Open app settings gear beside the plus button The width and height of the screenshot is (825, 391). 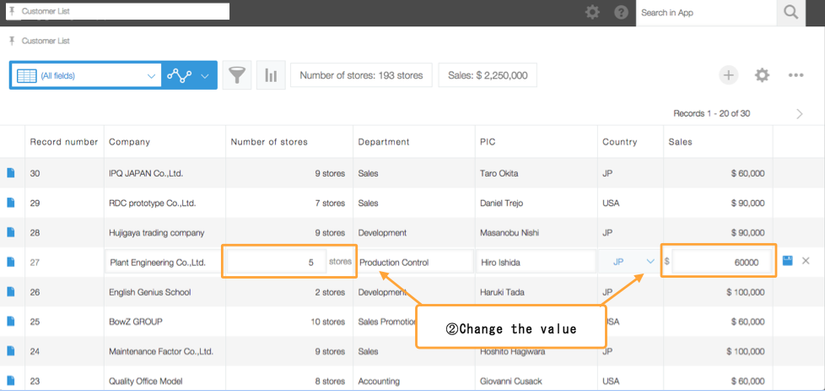point(762,75)
